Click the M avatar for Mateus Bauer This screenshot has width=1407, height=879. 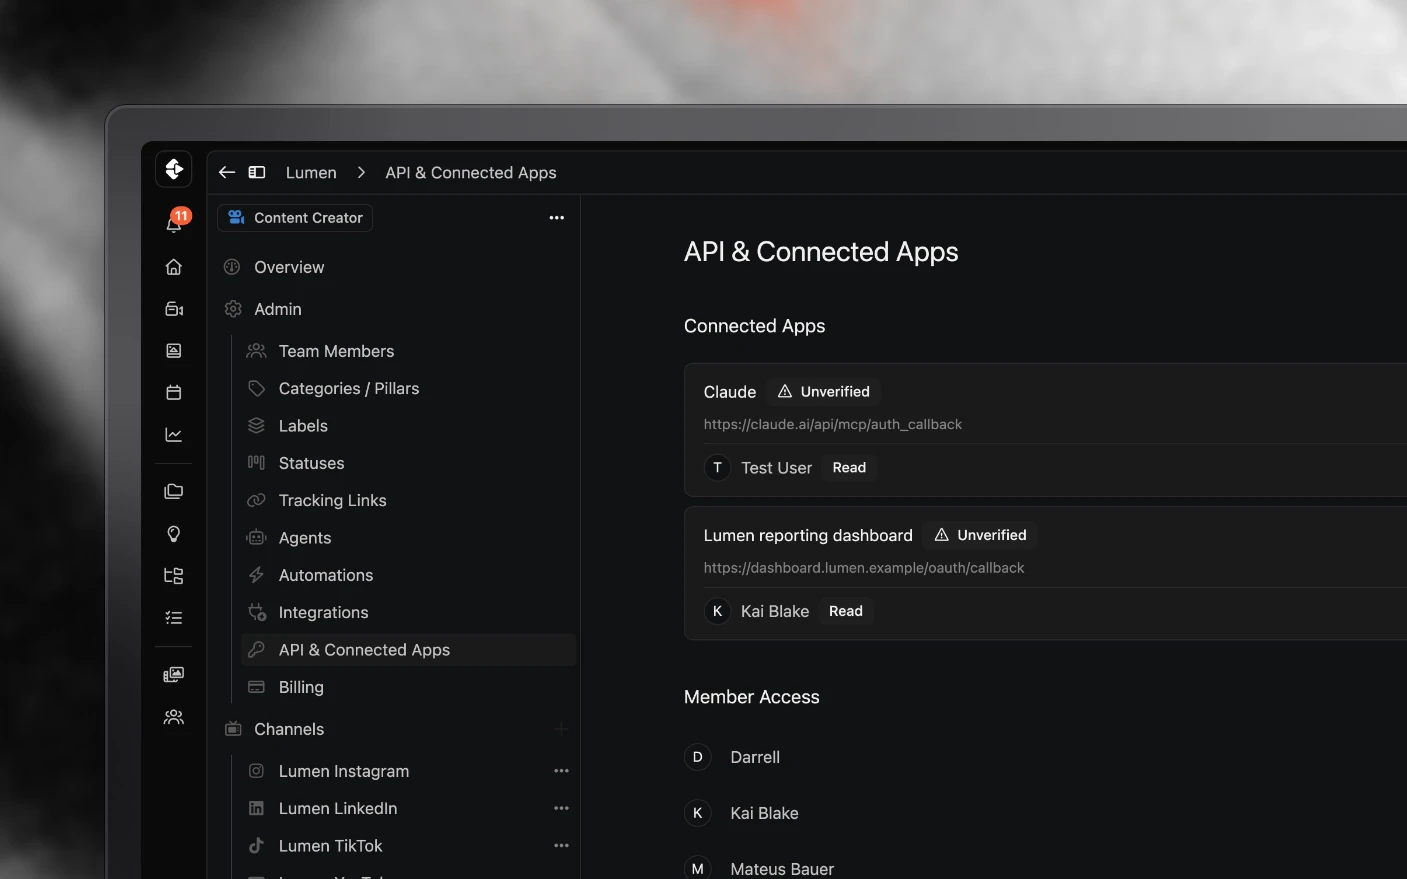697,869
